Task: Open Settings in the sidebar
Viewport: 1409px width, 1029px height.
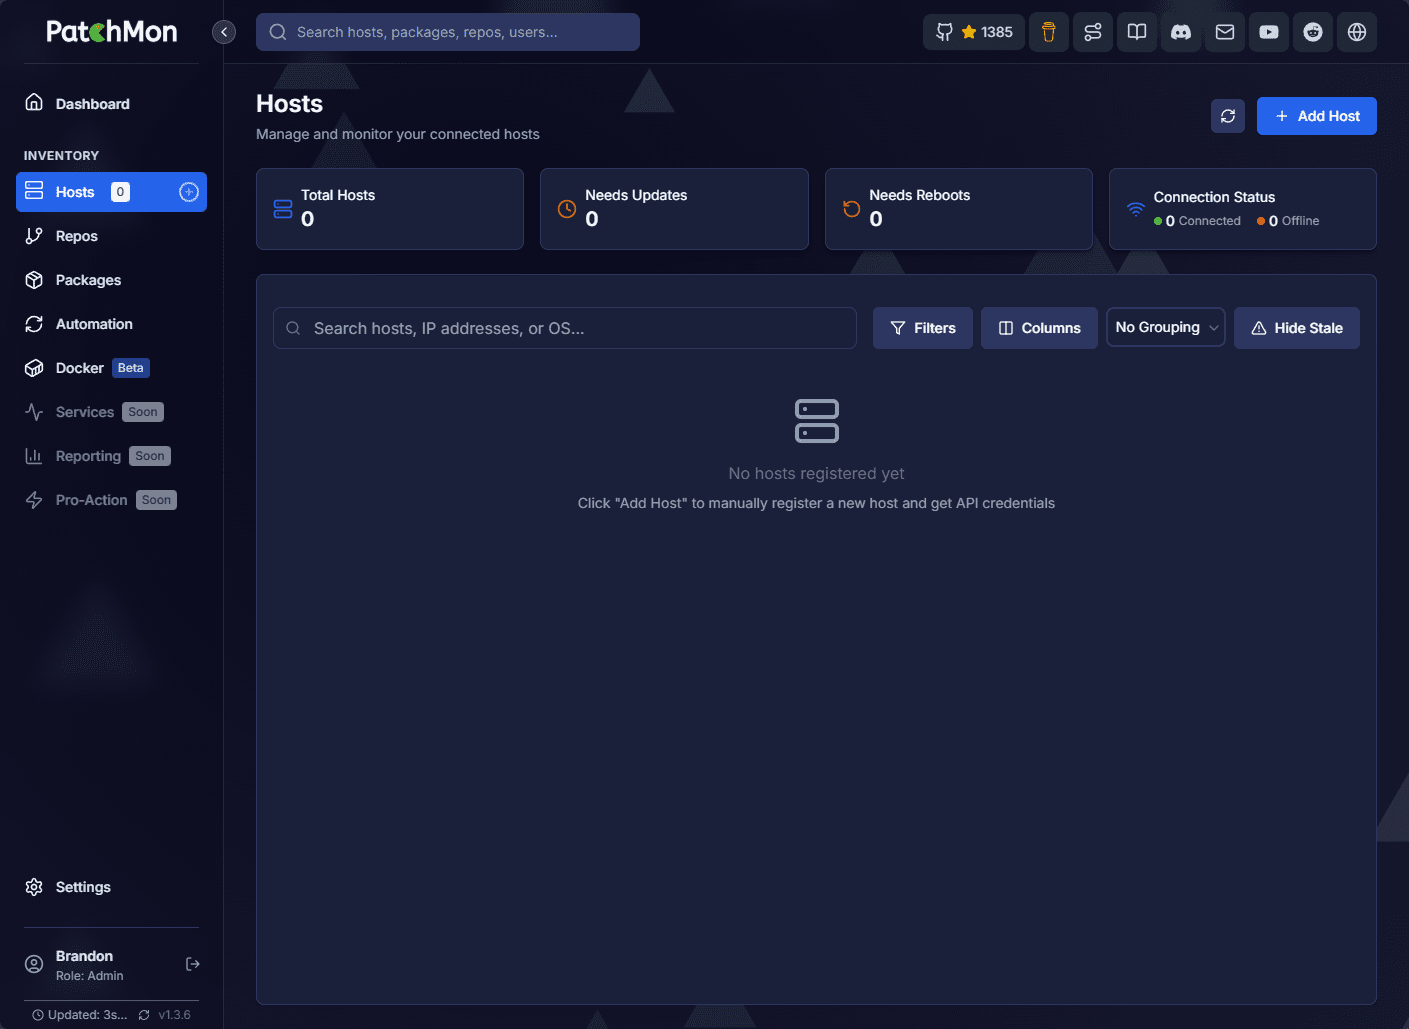Action: pyautogui.click(x=111, y=887)
